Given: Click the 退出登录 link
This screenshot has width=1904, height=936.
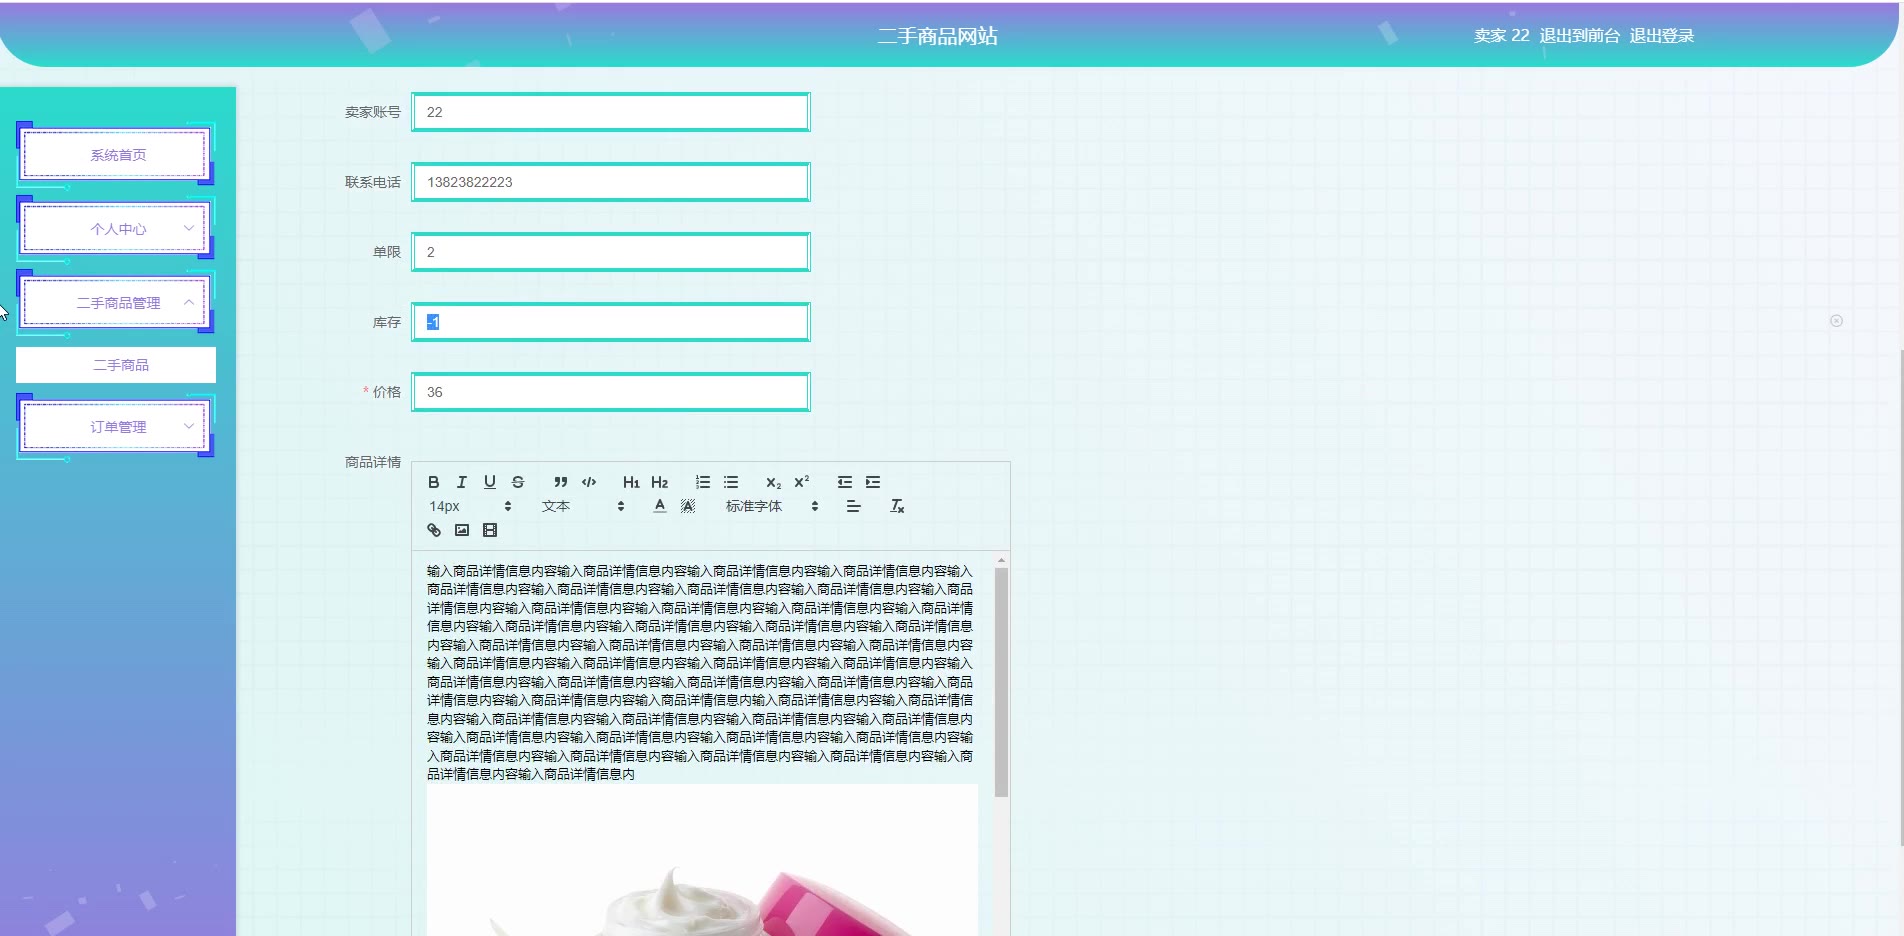Looking at the screenshot, I should click(1662, 36).
